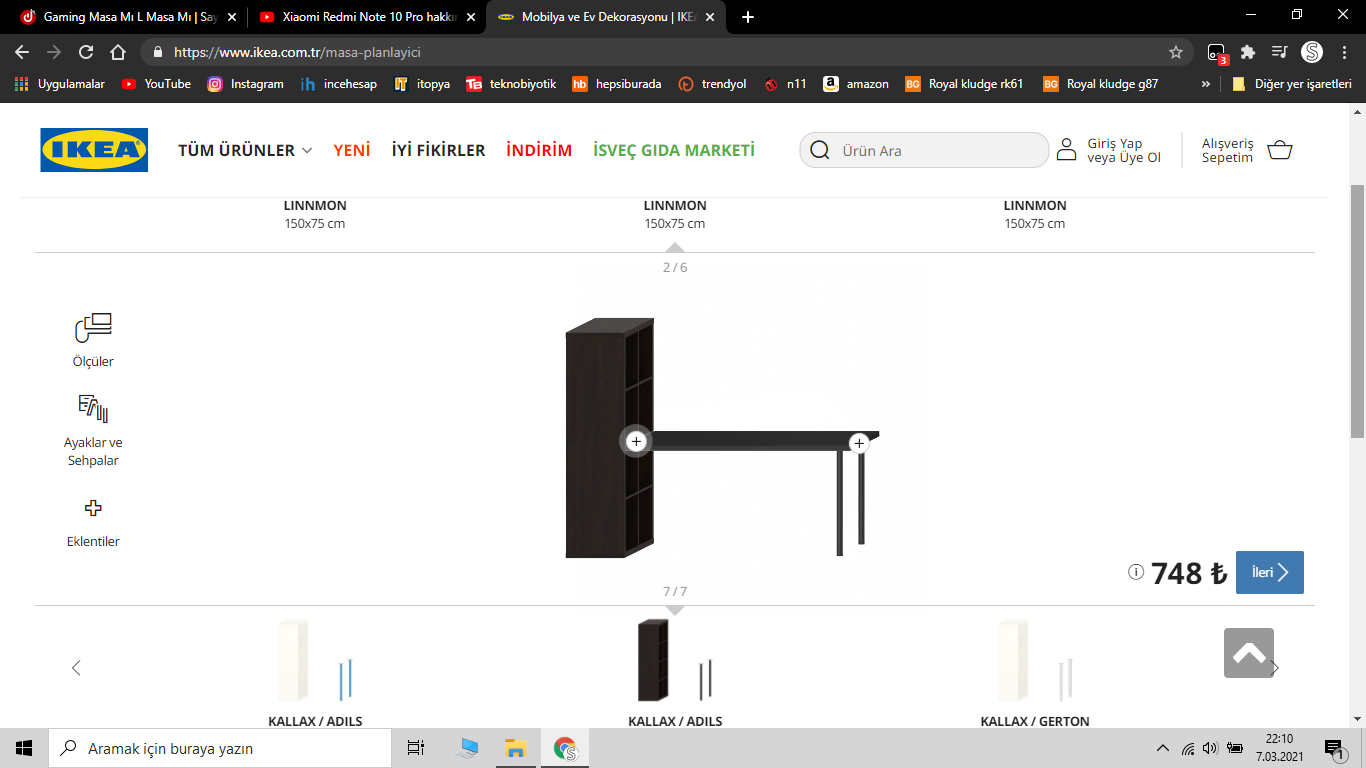
Task: Open the İYİ FİKİRLER menu item
Action: click(438, 150)
